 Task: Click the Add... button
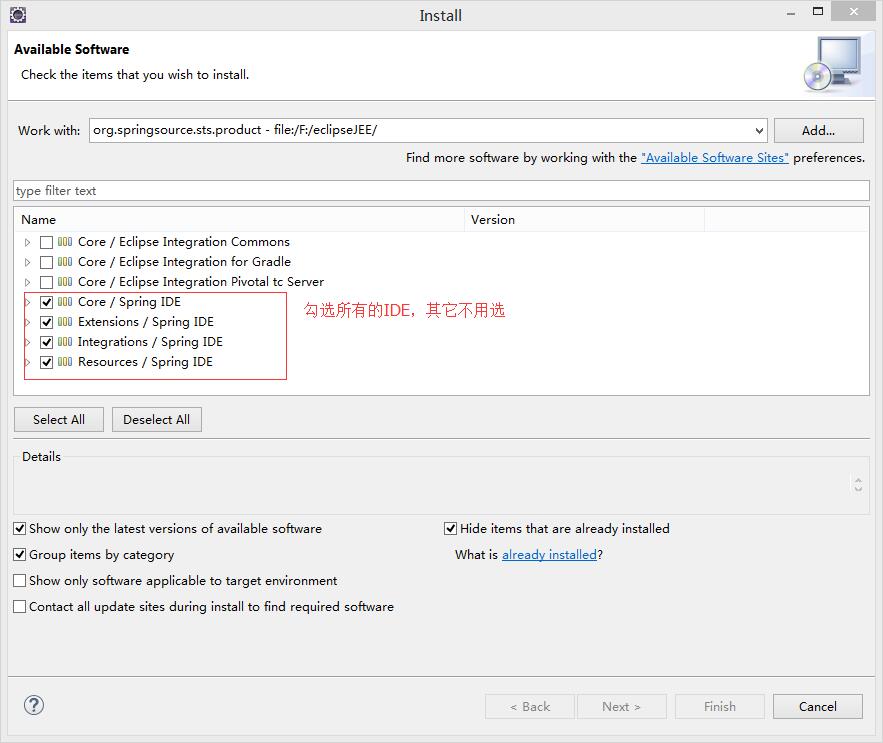point(818,131)
